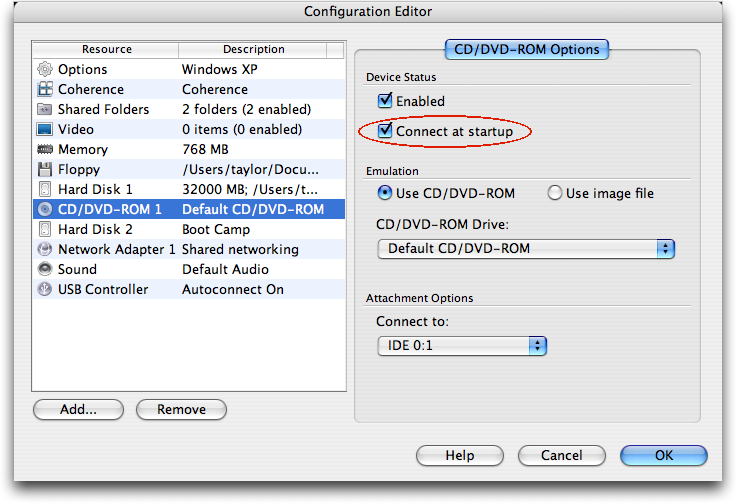736x504 pixels.
Task: Click the Hard Disk 1 drive icon
Action: (x=45, y=189)
